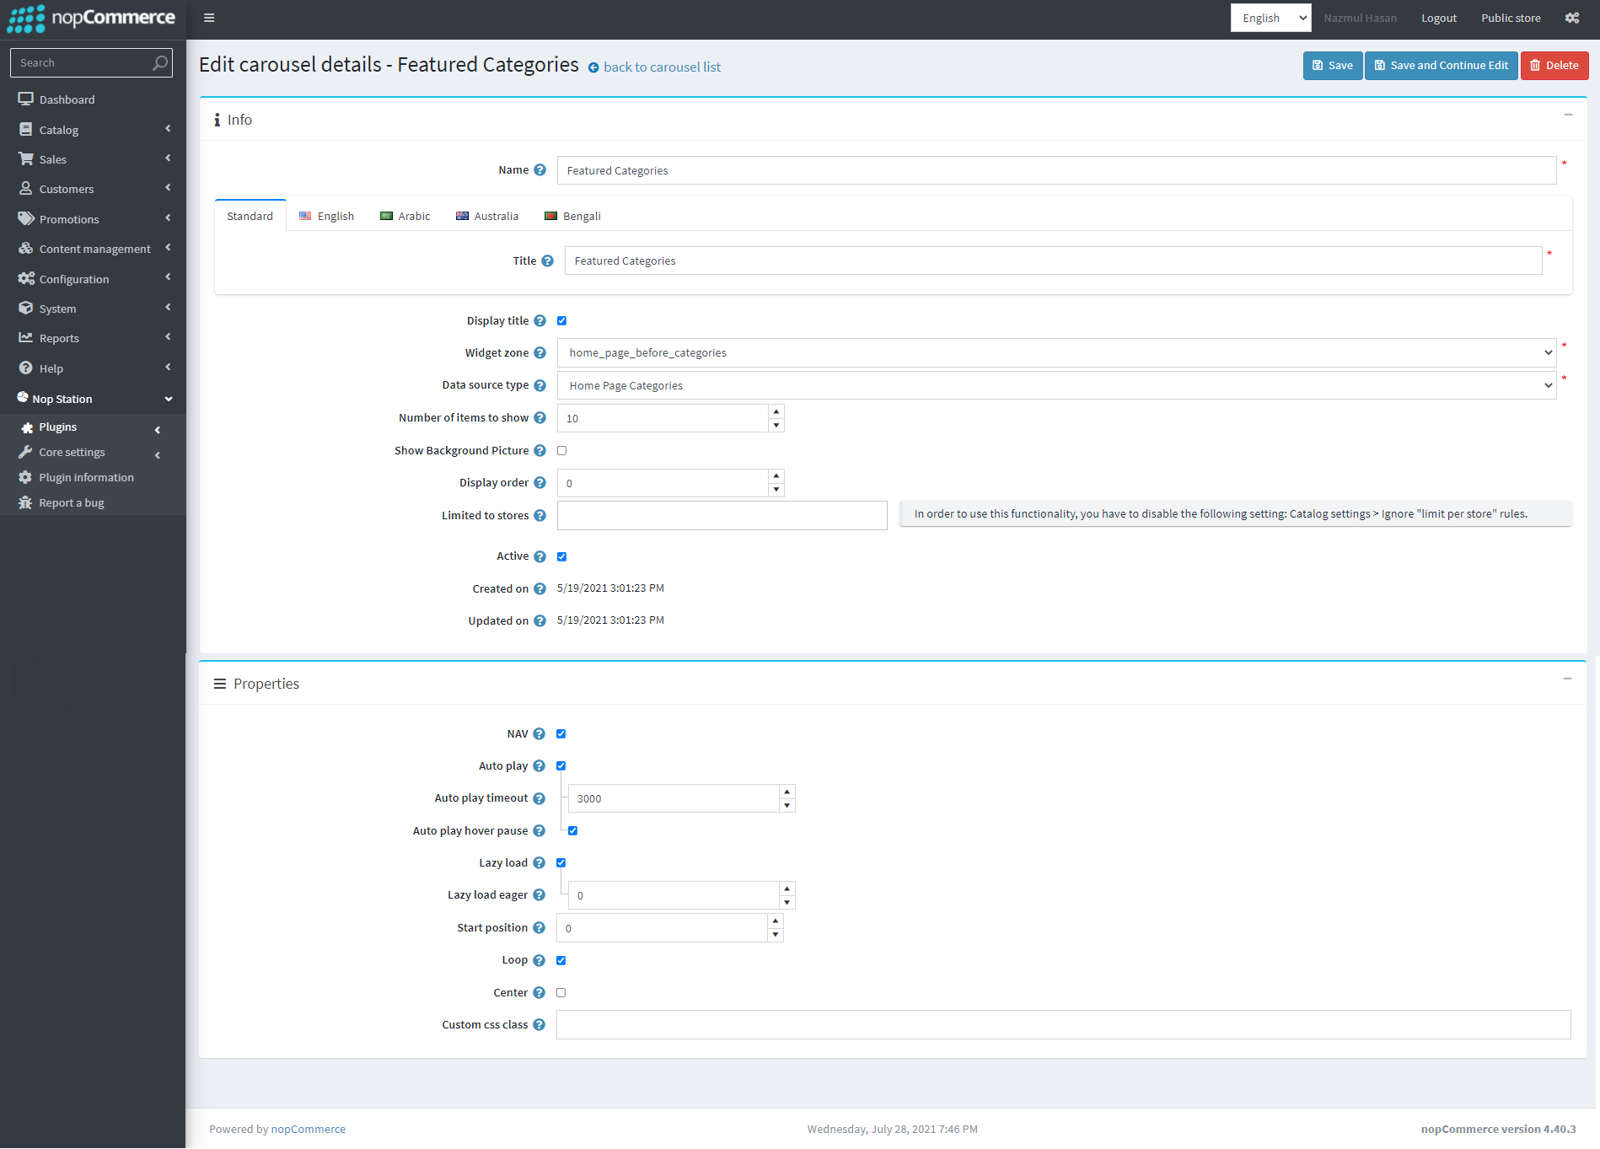Click the help icon next to Auto play timeout

pyautogui.click(x=539, y=799)
